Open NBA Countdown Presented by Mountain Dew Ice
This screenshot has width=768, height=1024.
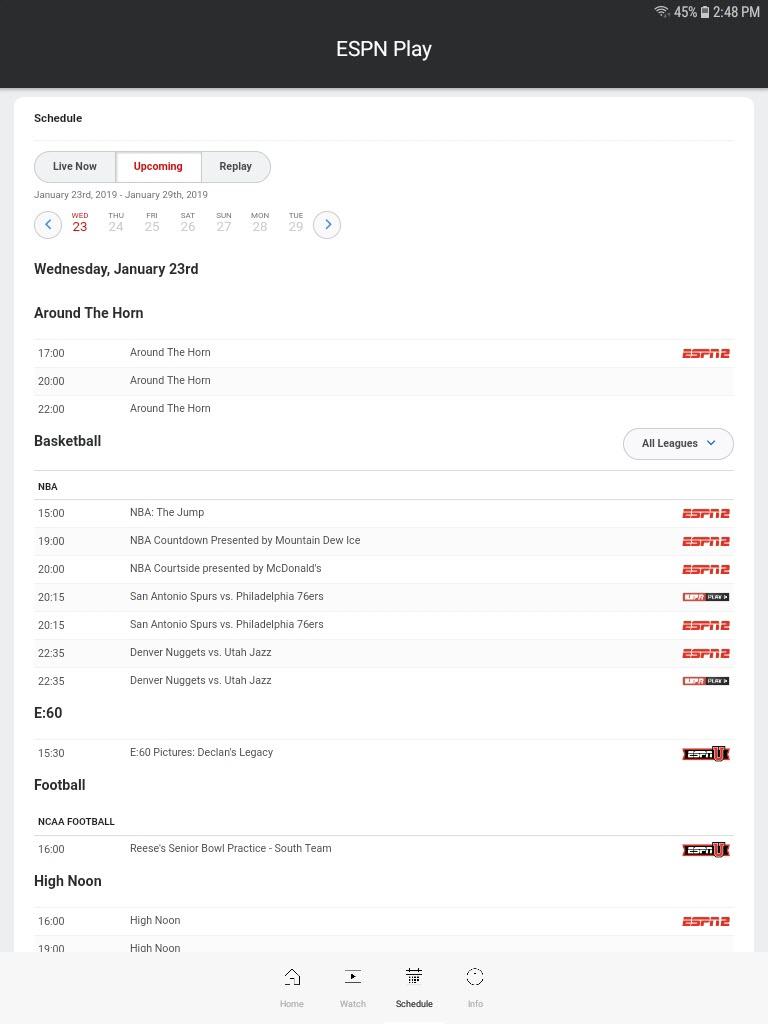[384, 541]
